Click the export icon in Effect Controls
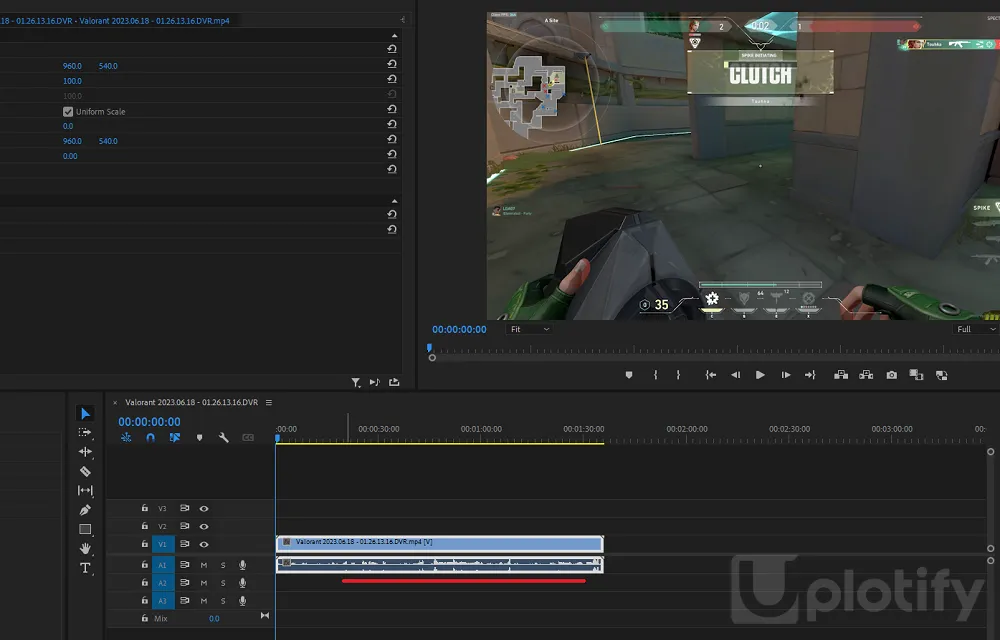 [x=394, y=382]
